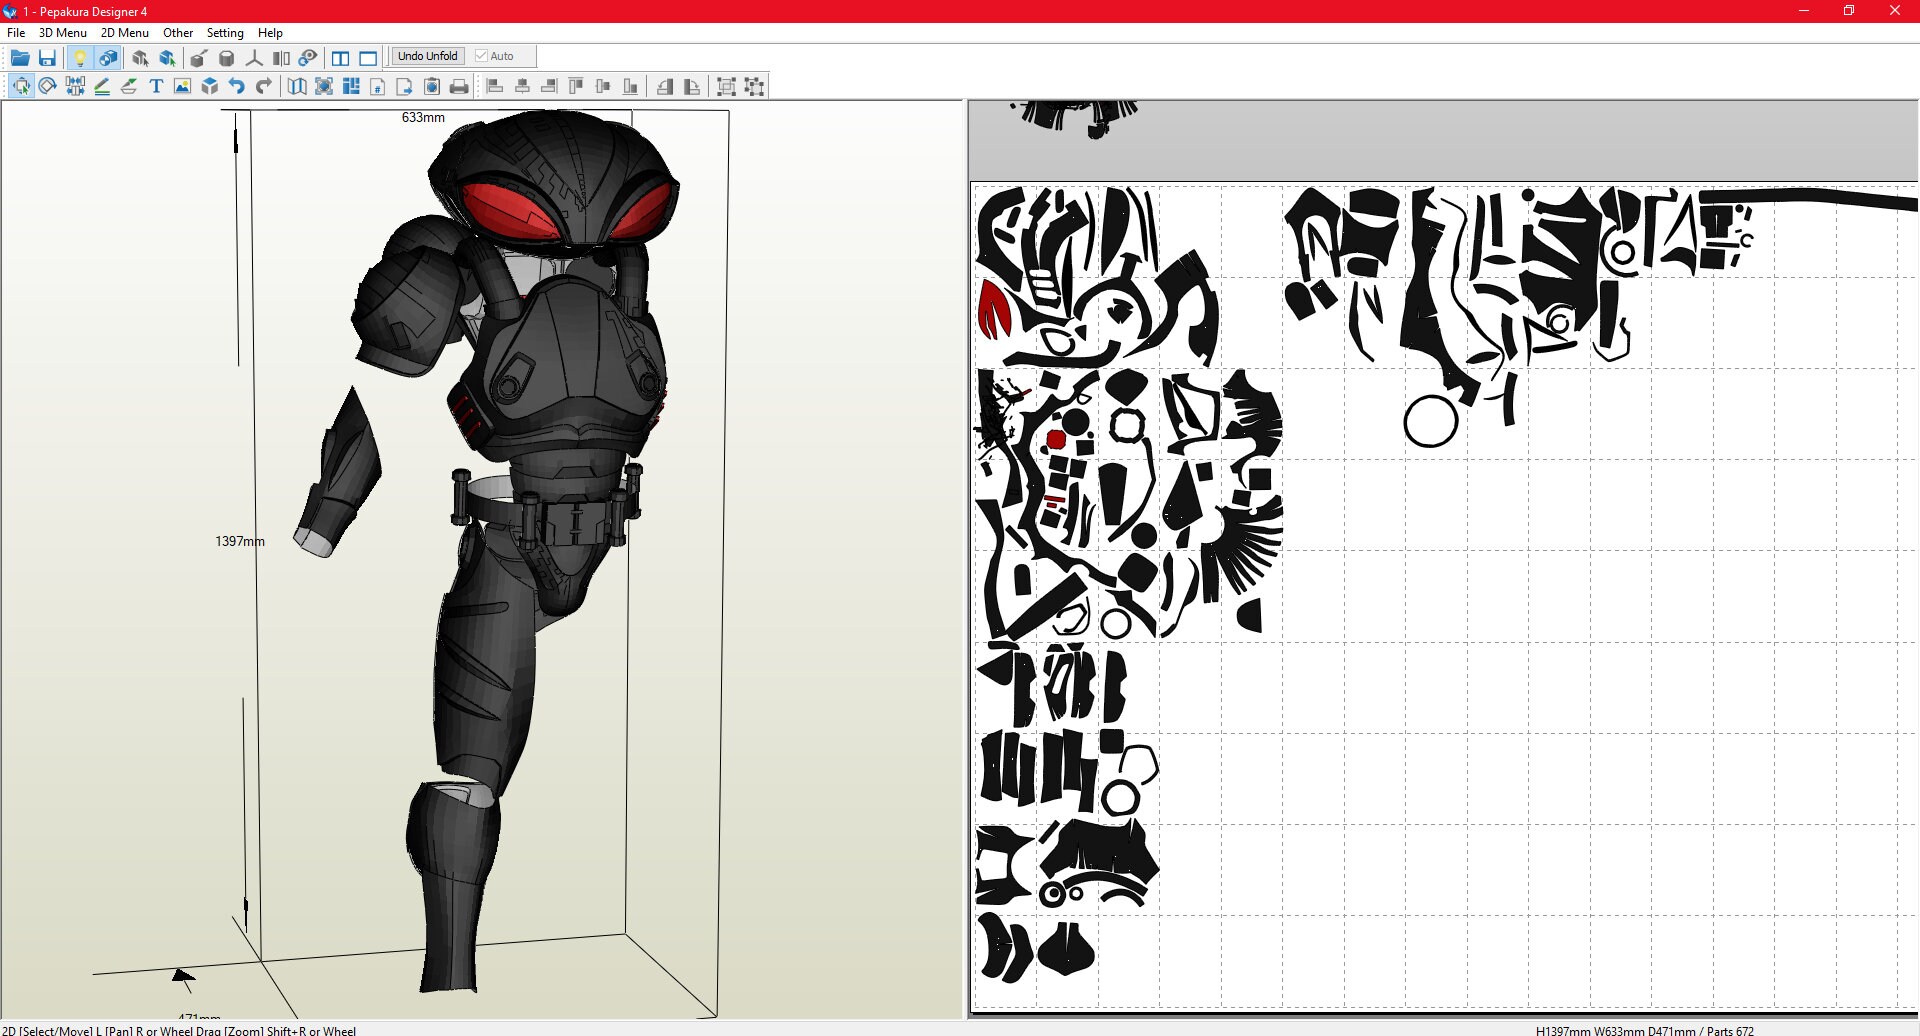Open the 2D Menu
Image resolution: width=1920 pixels, height=1036 pixels.
tap(124, 32)
